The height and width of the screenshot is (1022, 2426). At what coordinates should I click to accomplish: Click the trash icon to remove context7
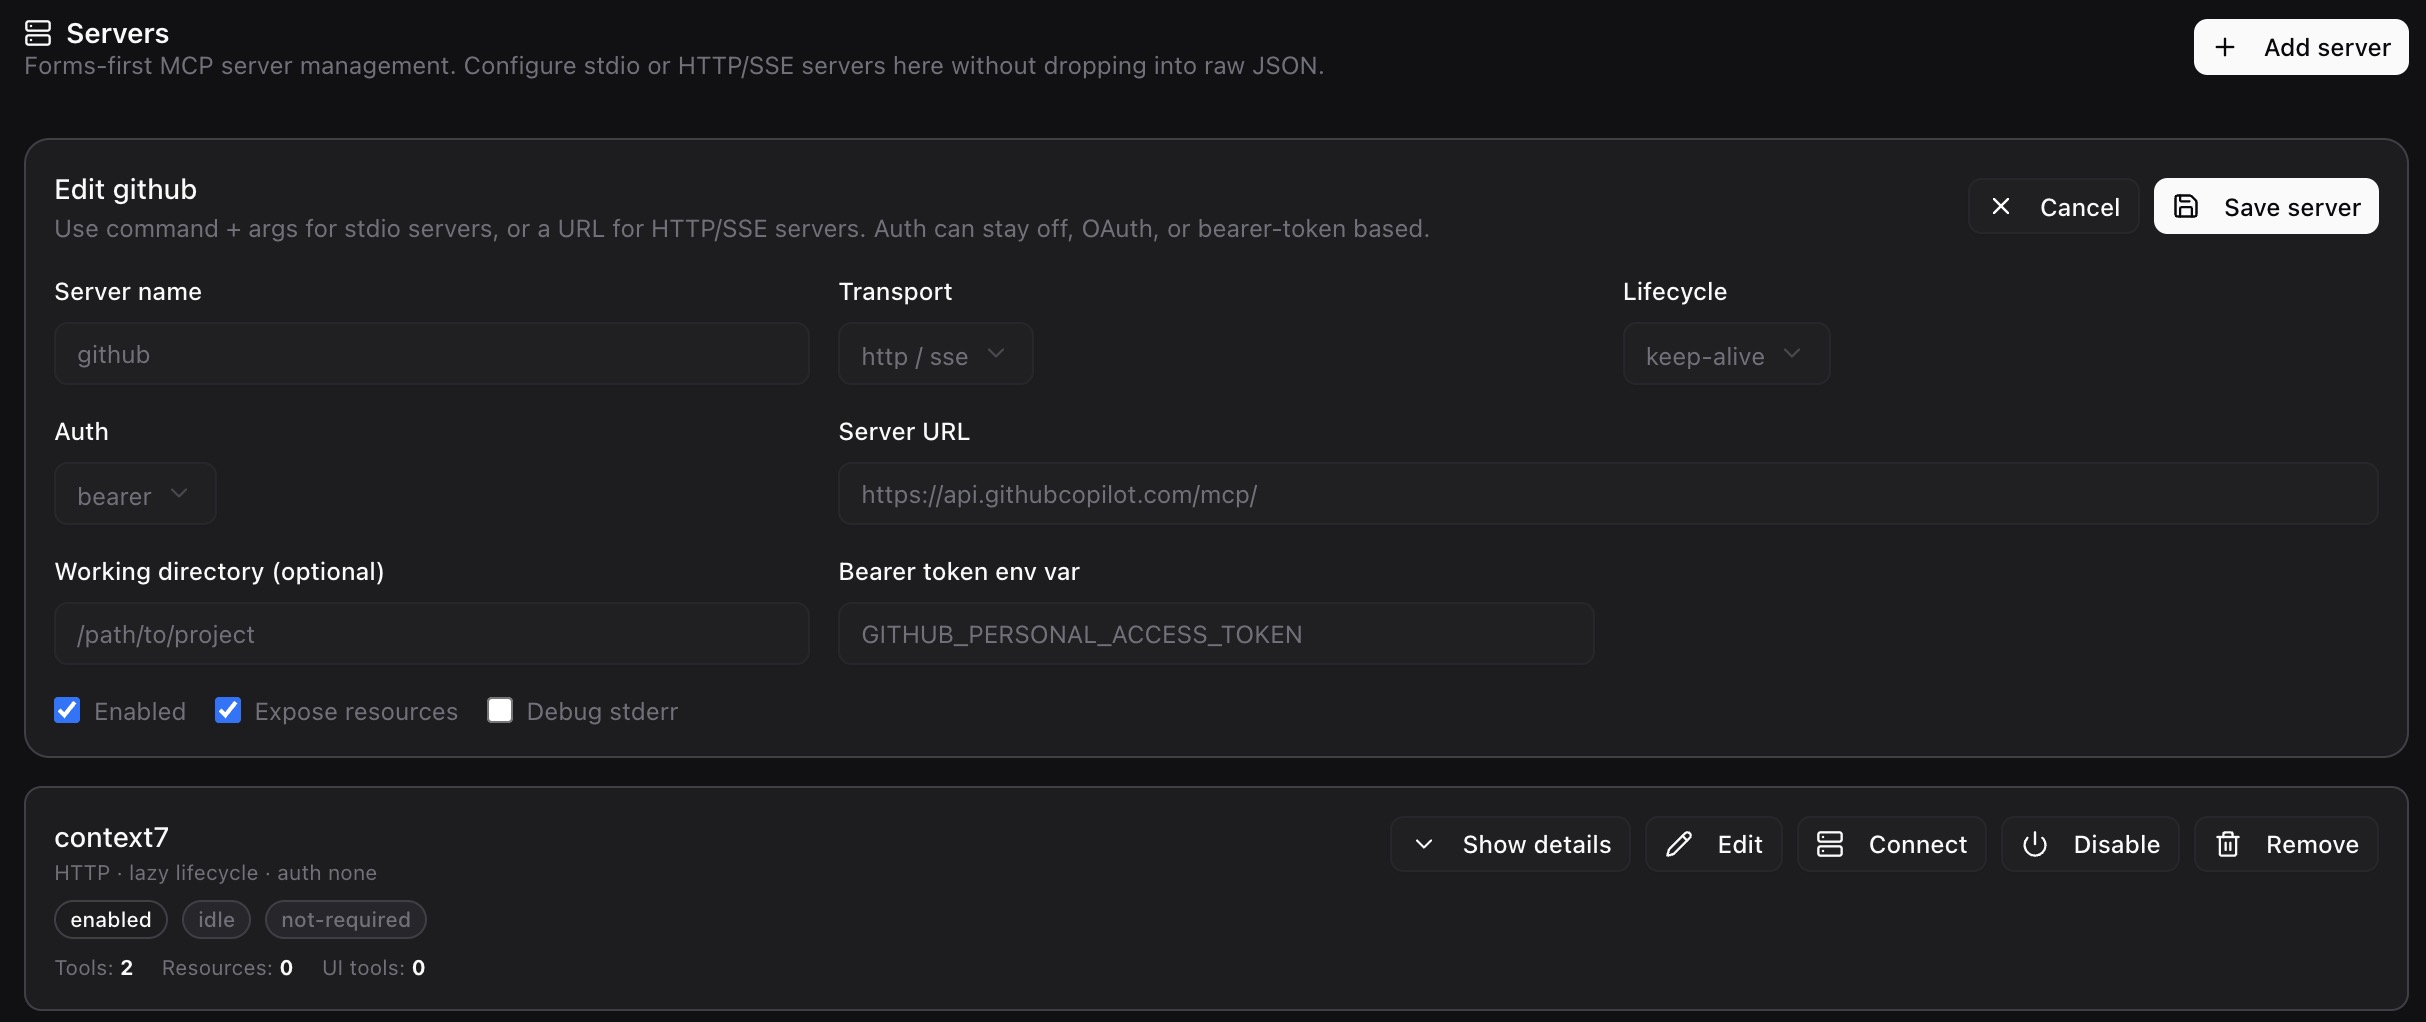[x=2228, y=844]
